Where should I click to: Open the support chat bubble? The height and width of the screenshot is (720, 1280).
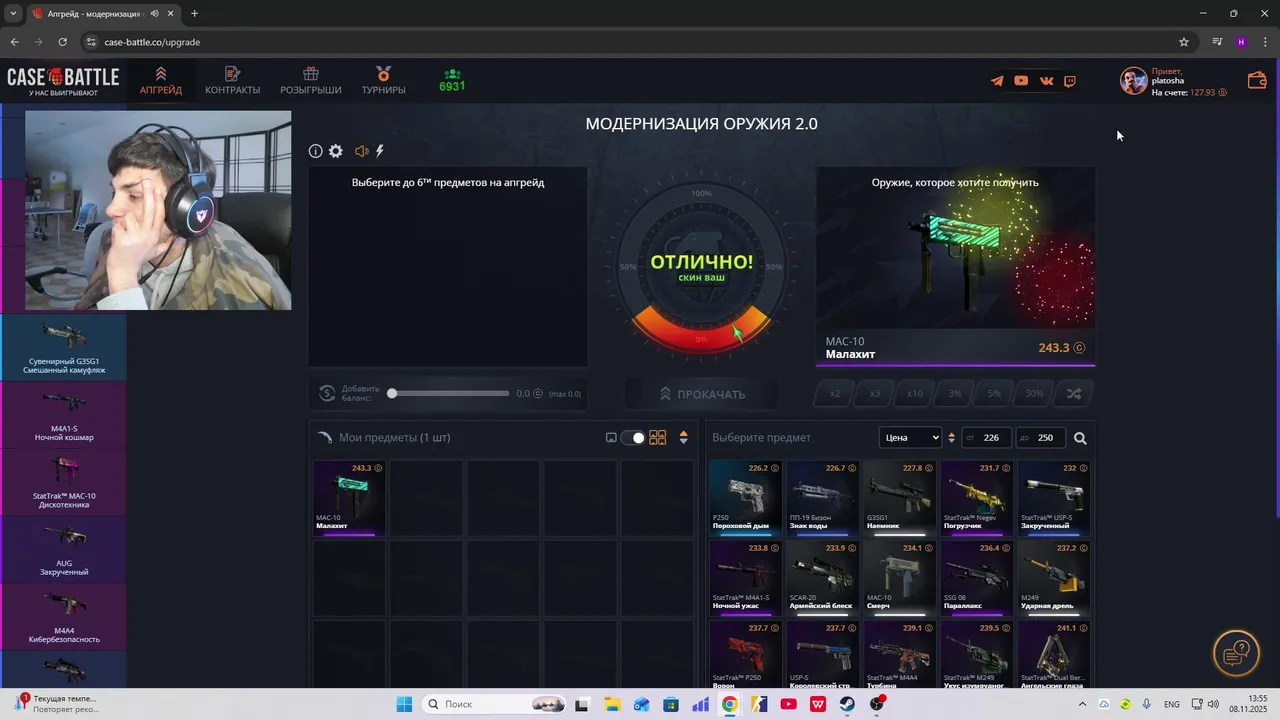pos(1237,654)
